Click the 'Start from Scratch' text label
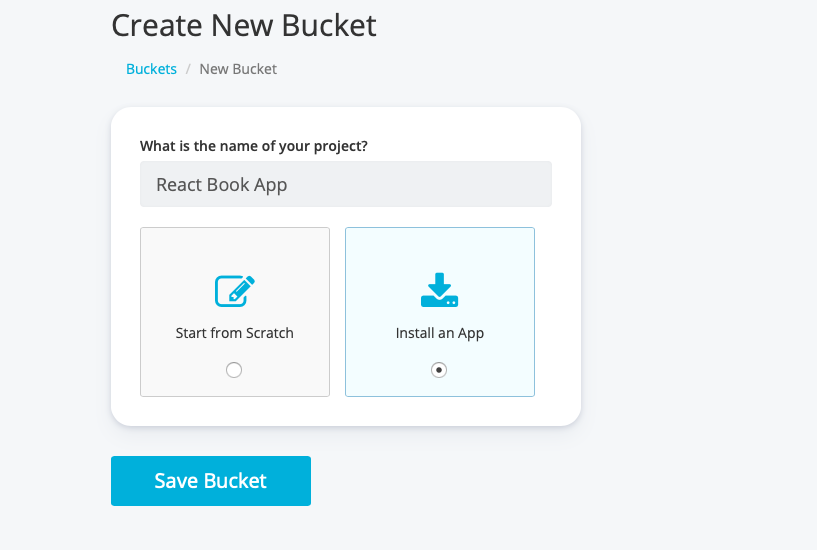The width and height of the screenshot is (817, 550). (x=235, y=333)
